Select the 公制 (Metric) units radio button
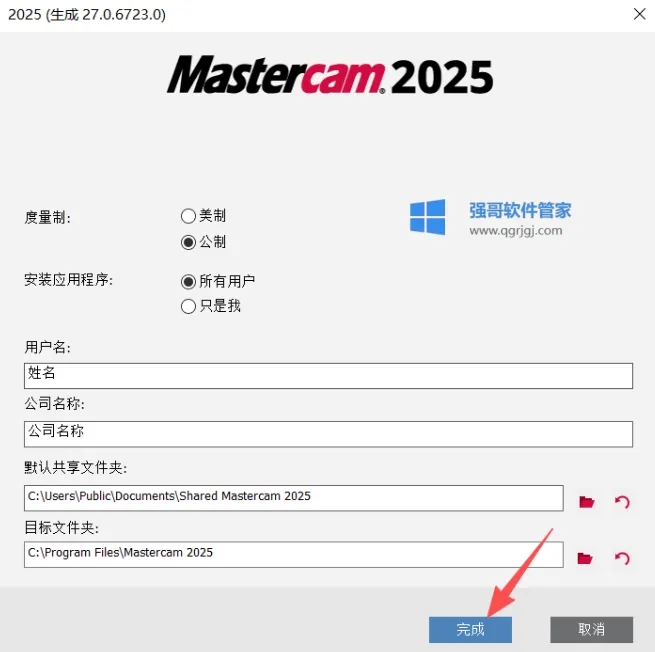655x652 pixels. [x=188, y=242]
